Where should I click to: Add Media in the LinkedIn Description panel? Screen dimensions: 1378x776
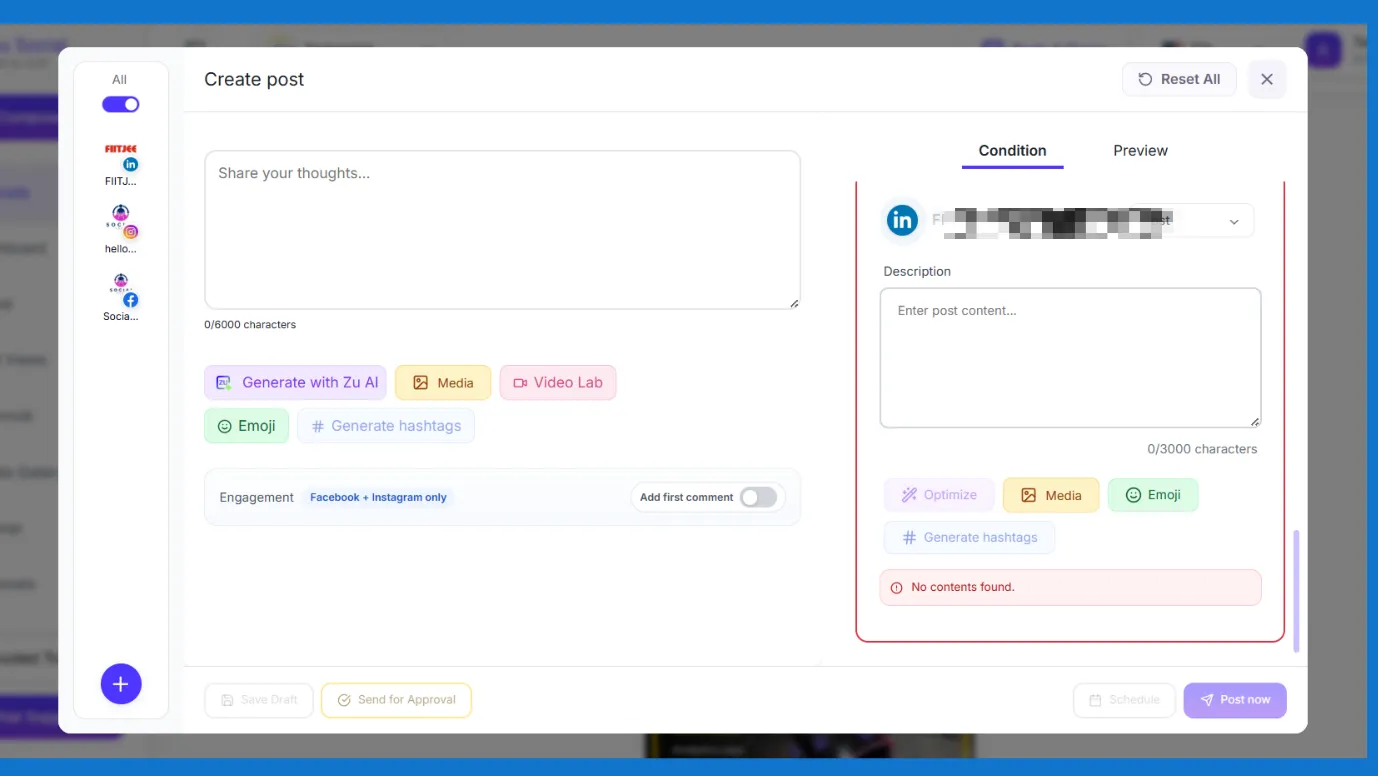(x=1051, y=495)
